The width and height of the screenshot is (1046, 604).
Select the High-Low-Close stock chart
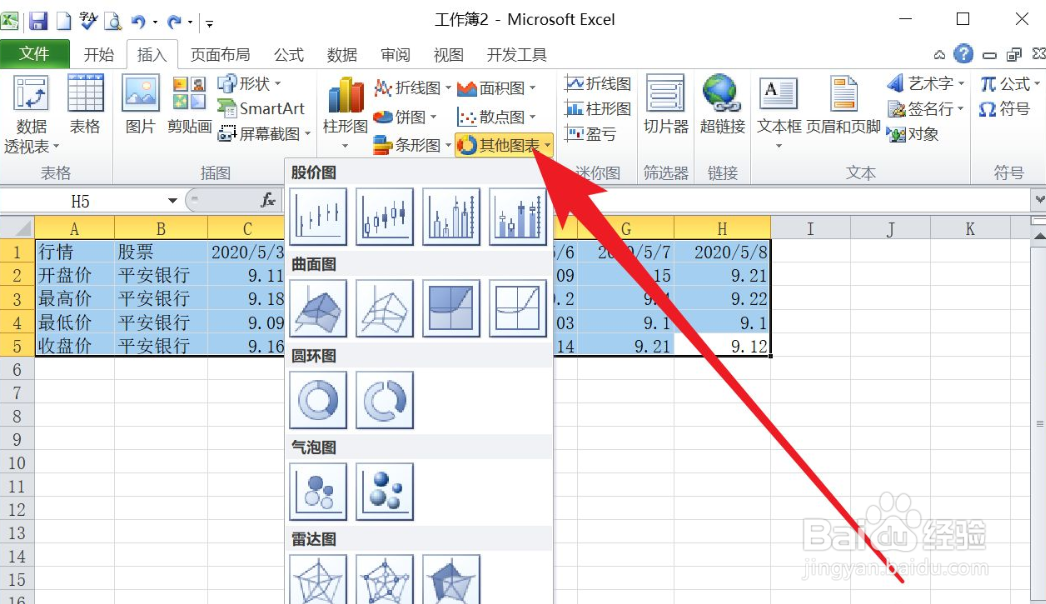click(318, 216)
